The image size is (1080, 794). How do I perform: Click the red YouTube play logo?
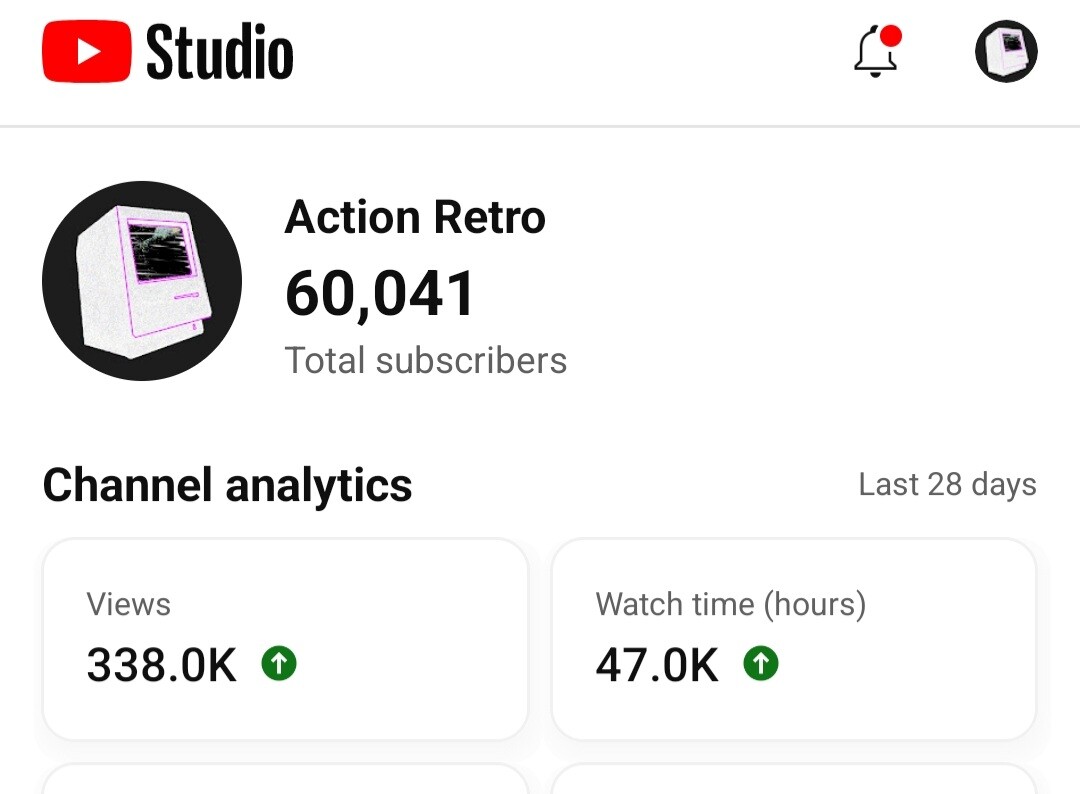87,52
